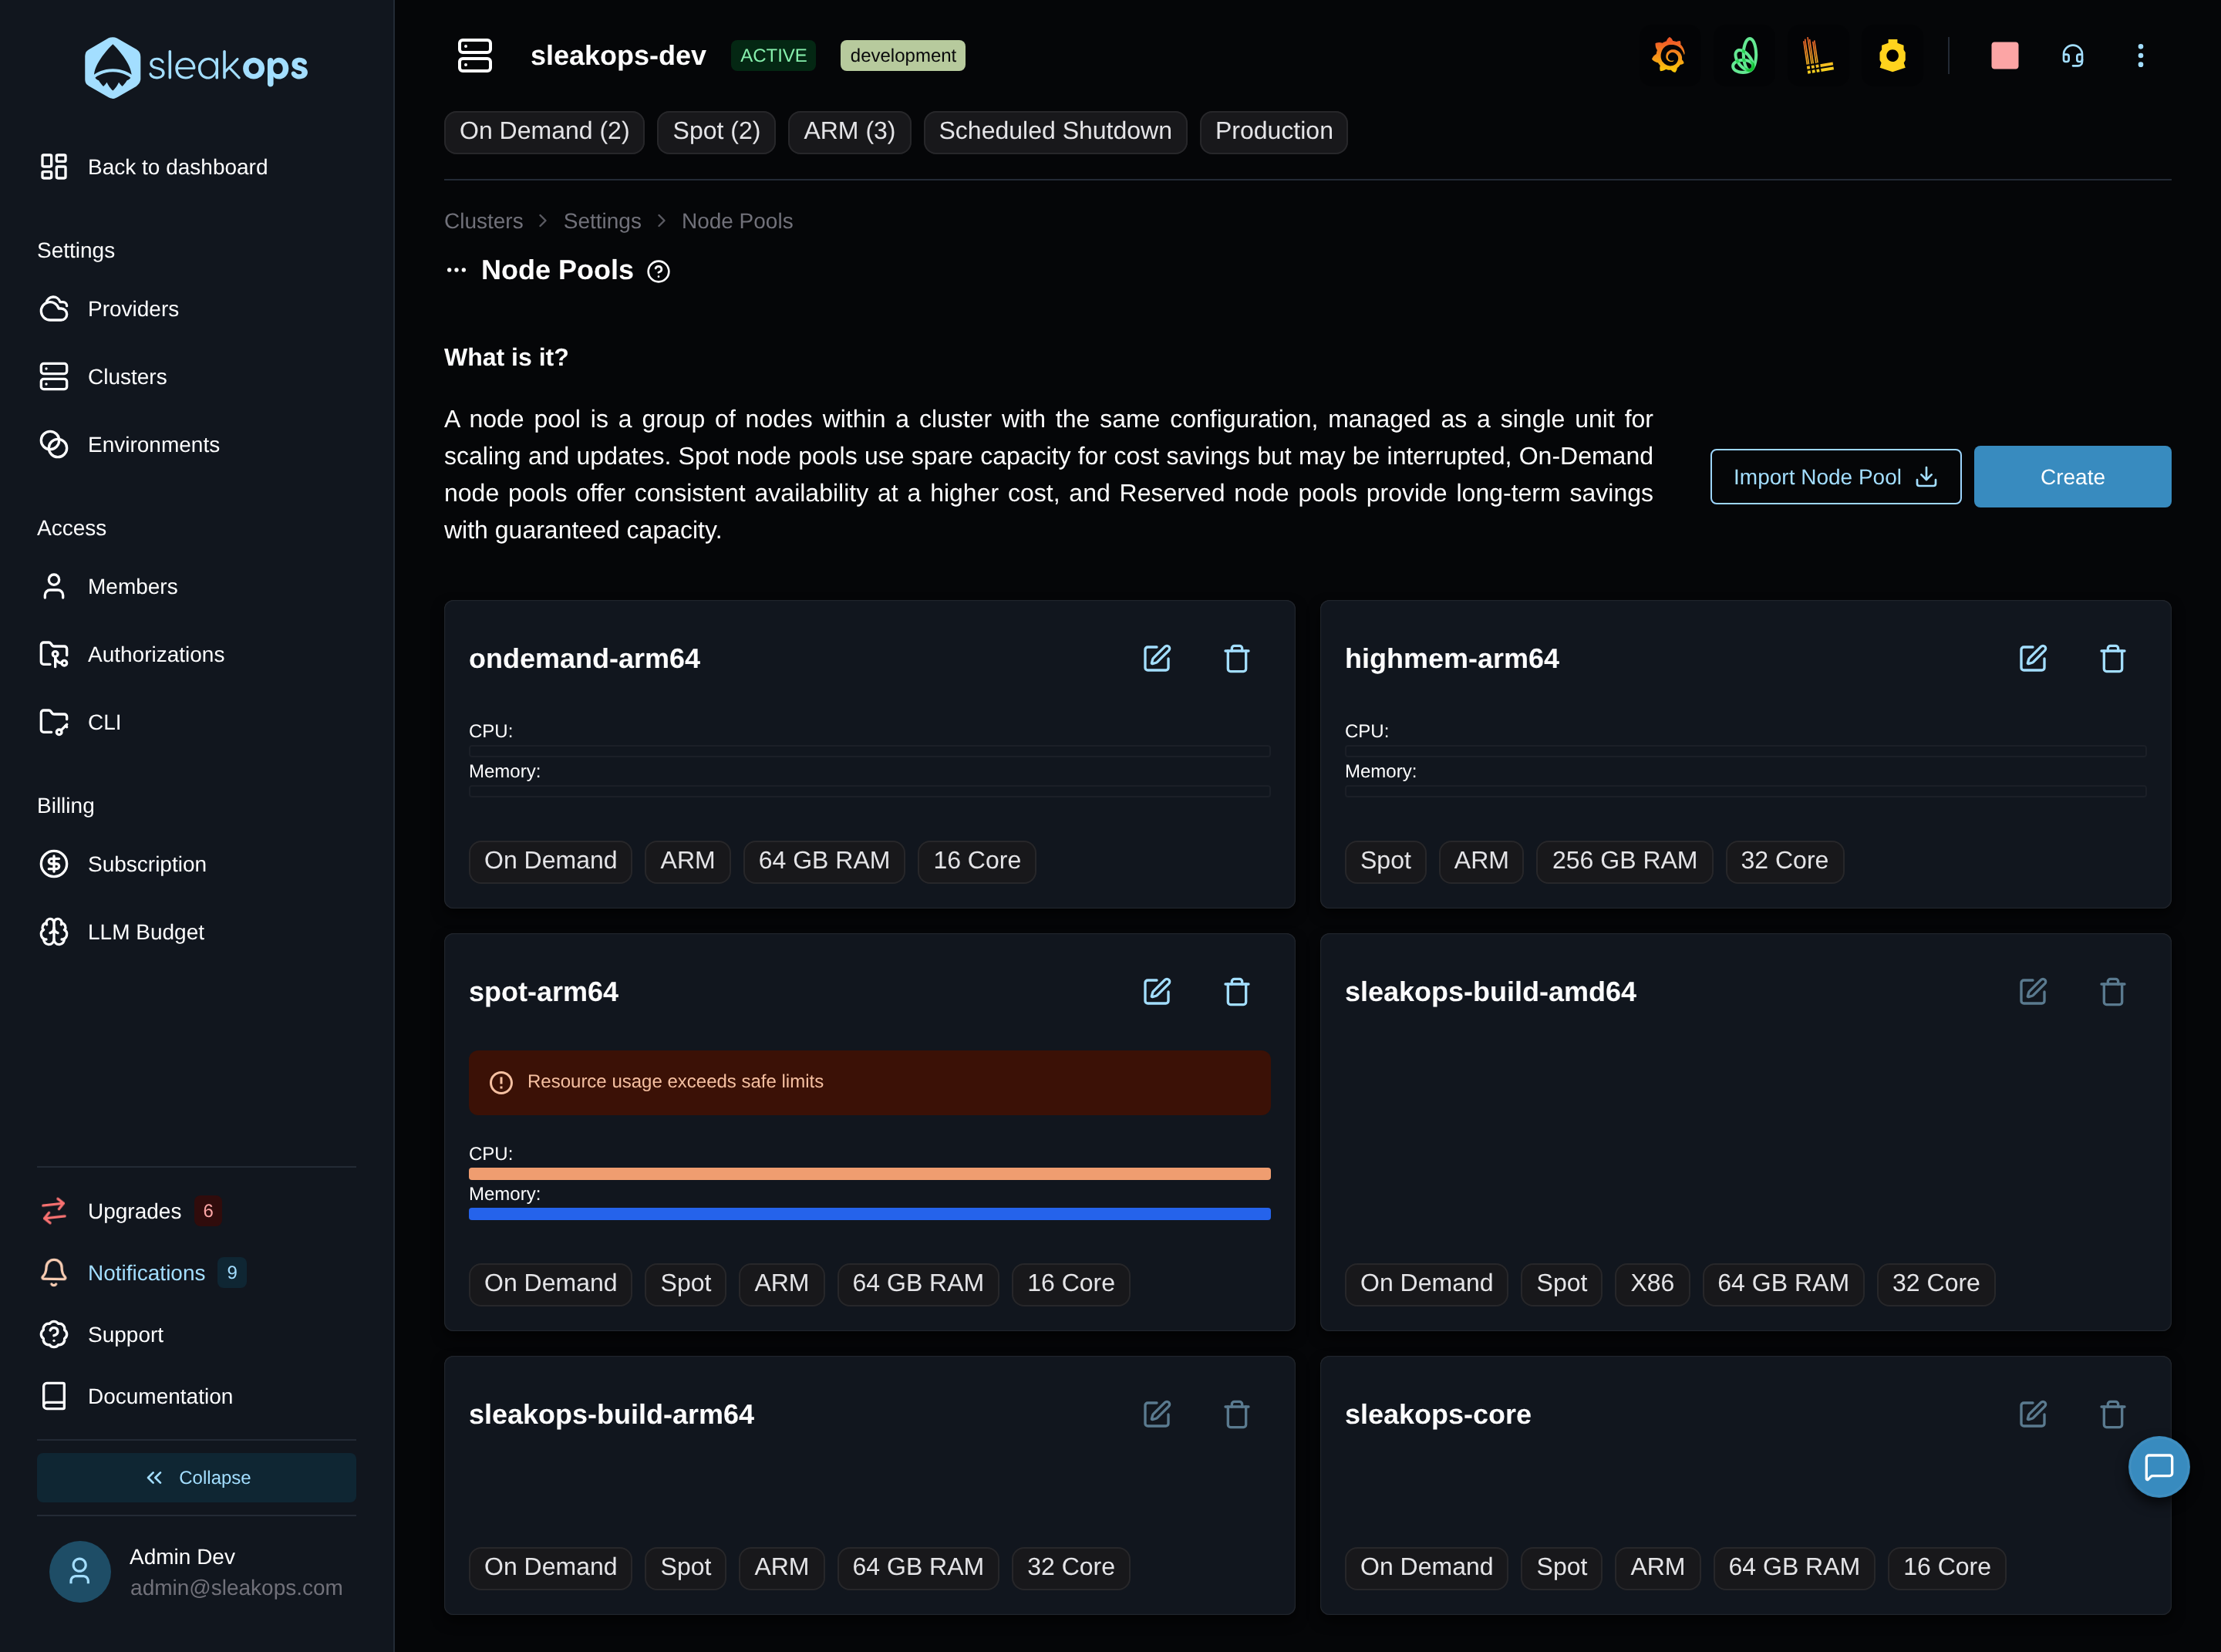Viewport: 2221px width, 1652px height.
Task: Collapse the sidebar
Action: point(196,1478)
